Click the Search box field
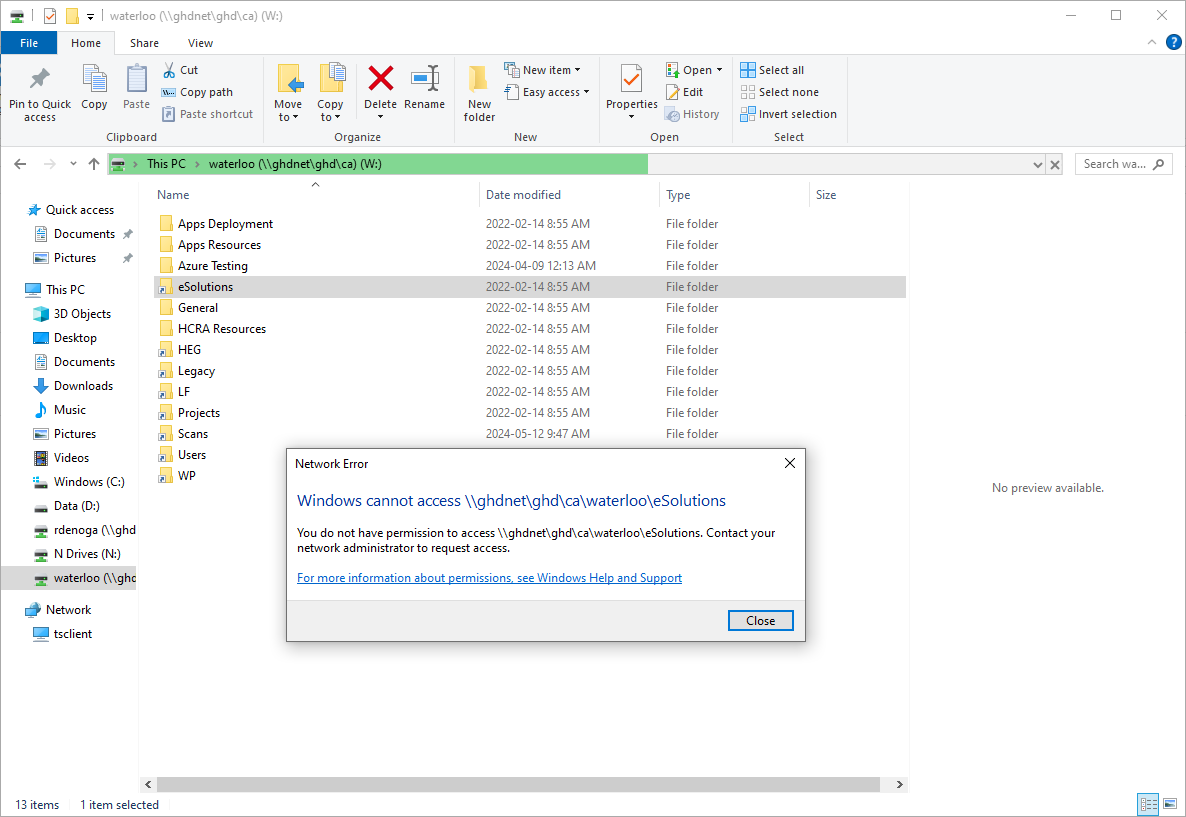This screenshot has height=817, width=1186. point(1114,164)
